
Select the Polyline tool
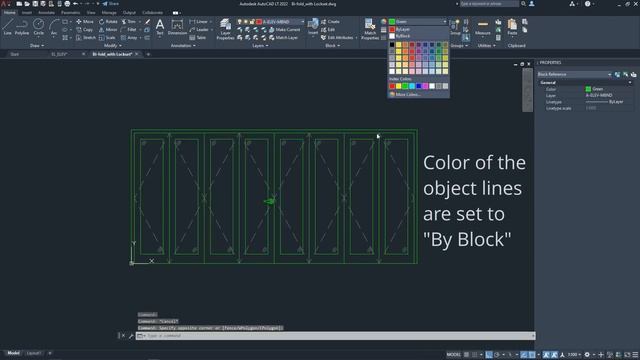coord(22,27)
